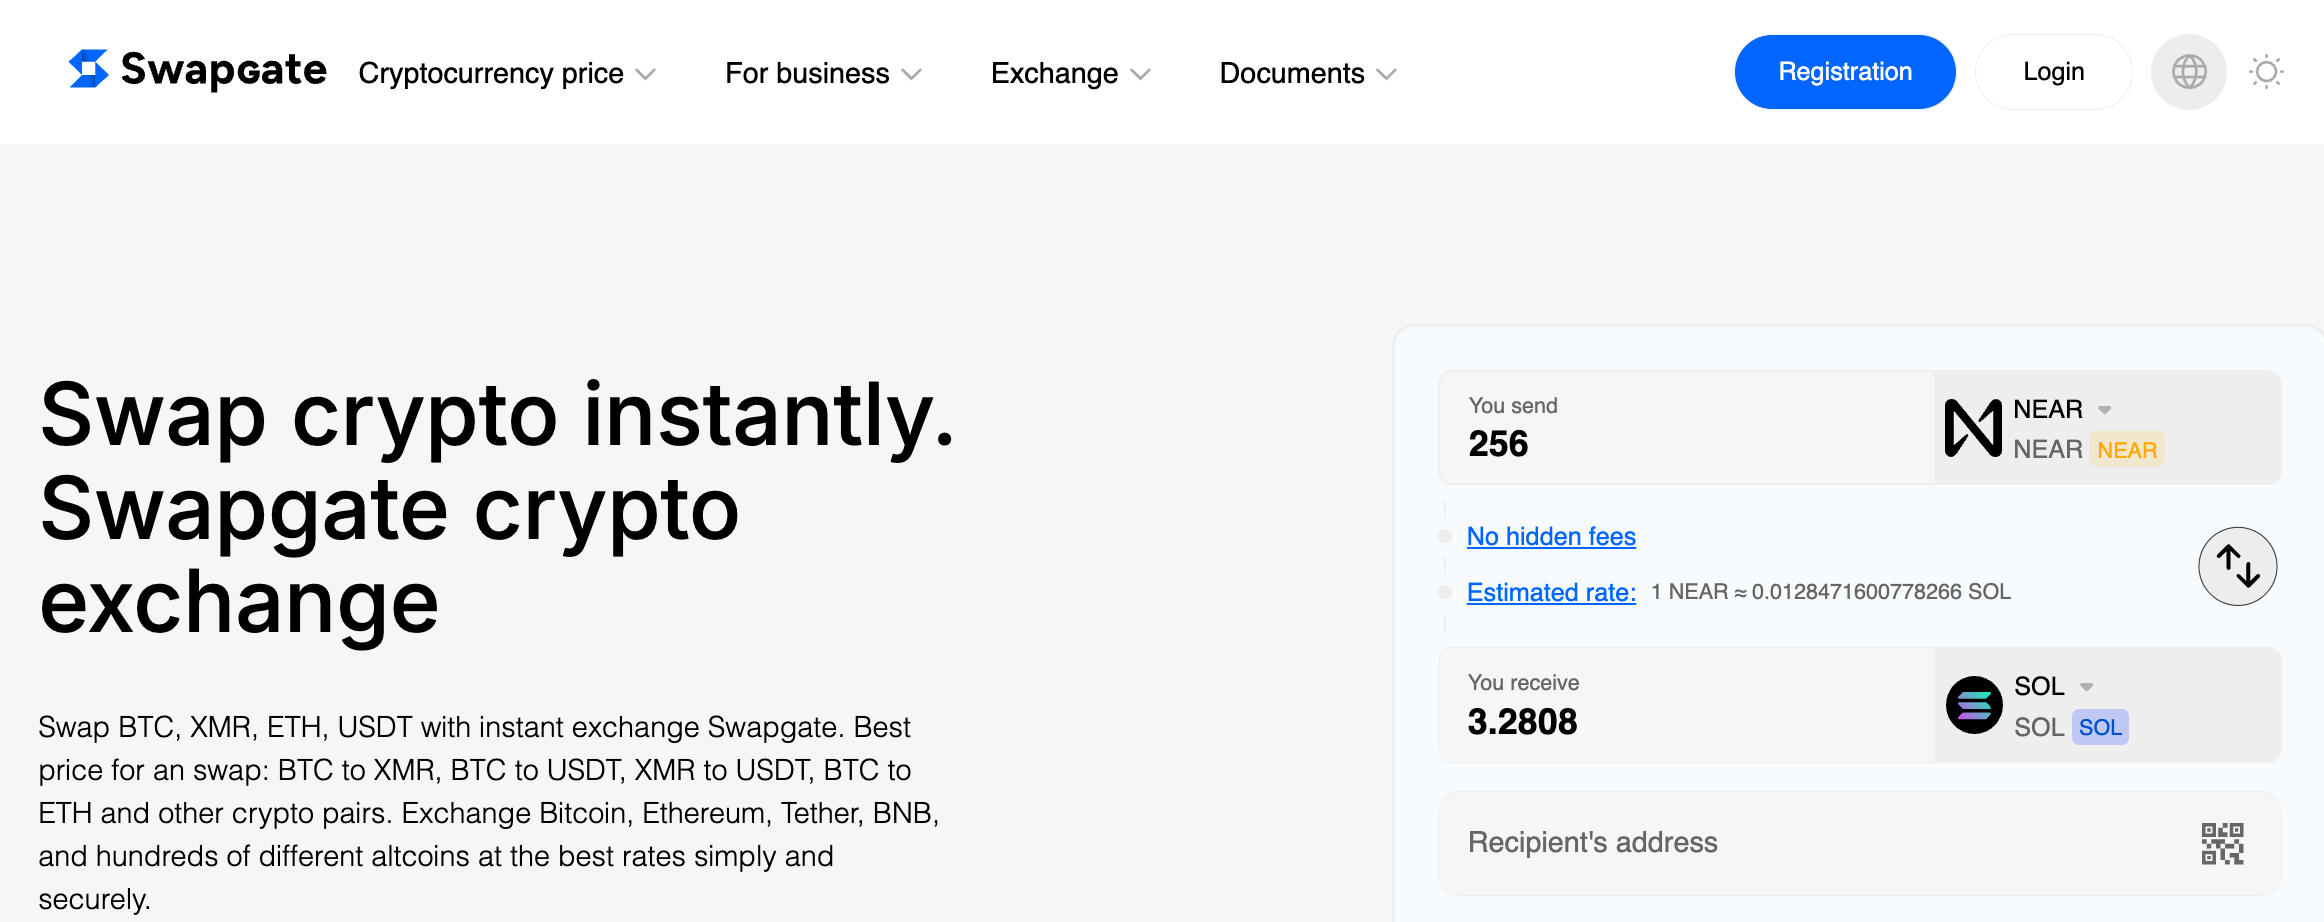Click the NEAR coin logo
This screenshot has height=922, width=2324.
[1972, 428]
